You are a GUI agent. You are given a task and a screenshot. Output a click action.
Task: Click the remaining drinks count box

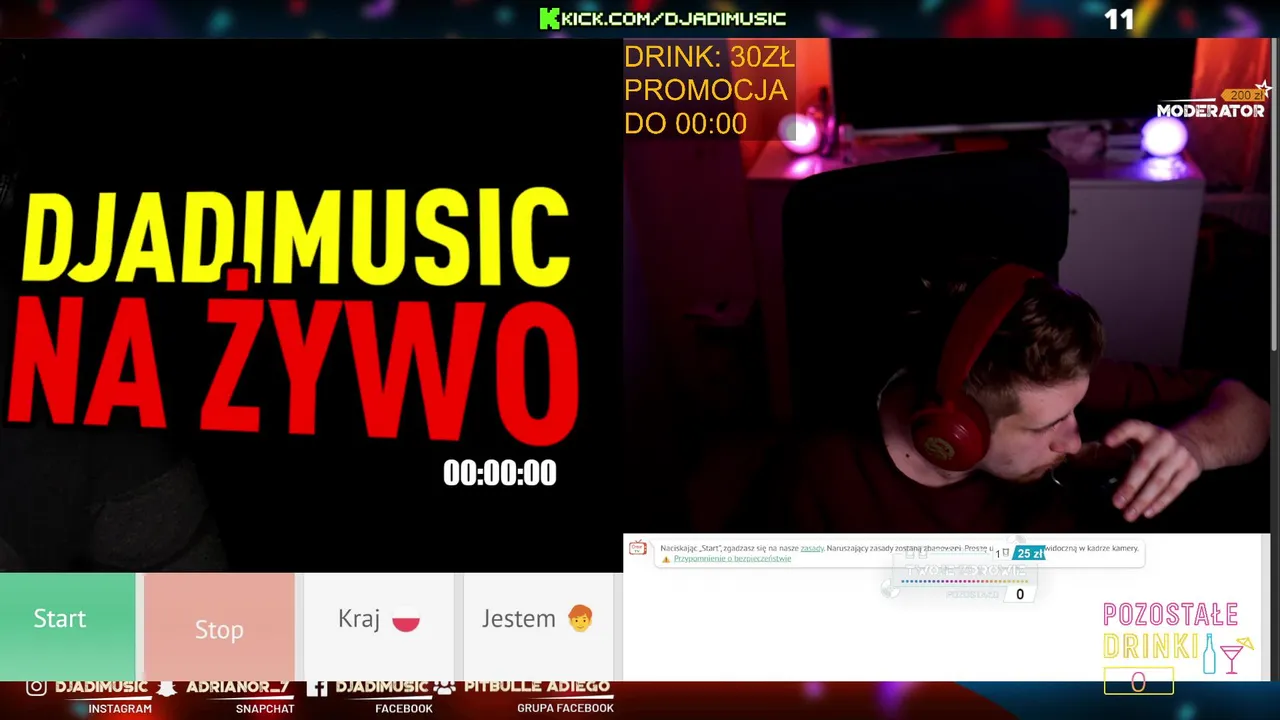(1138, 682)
